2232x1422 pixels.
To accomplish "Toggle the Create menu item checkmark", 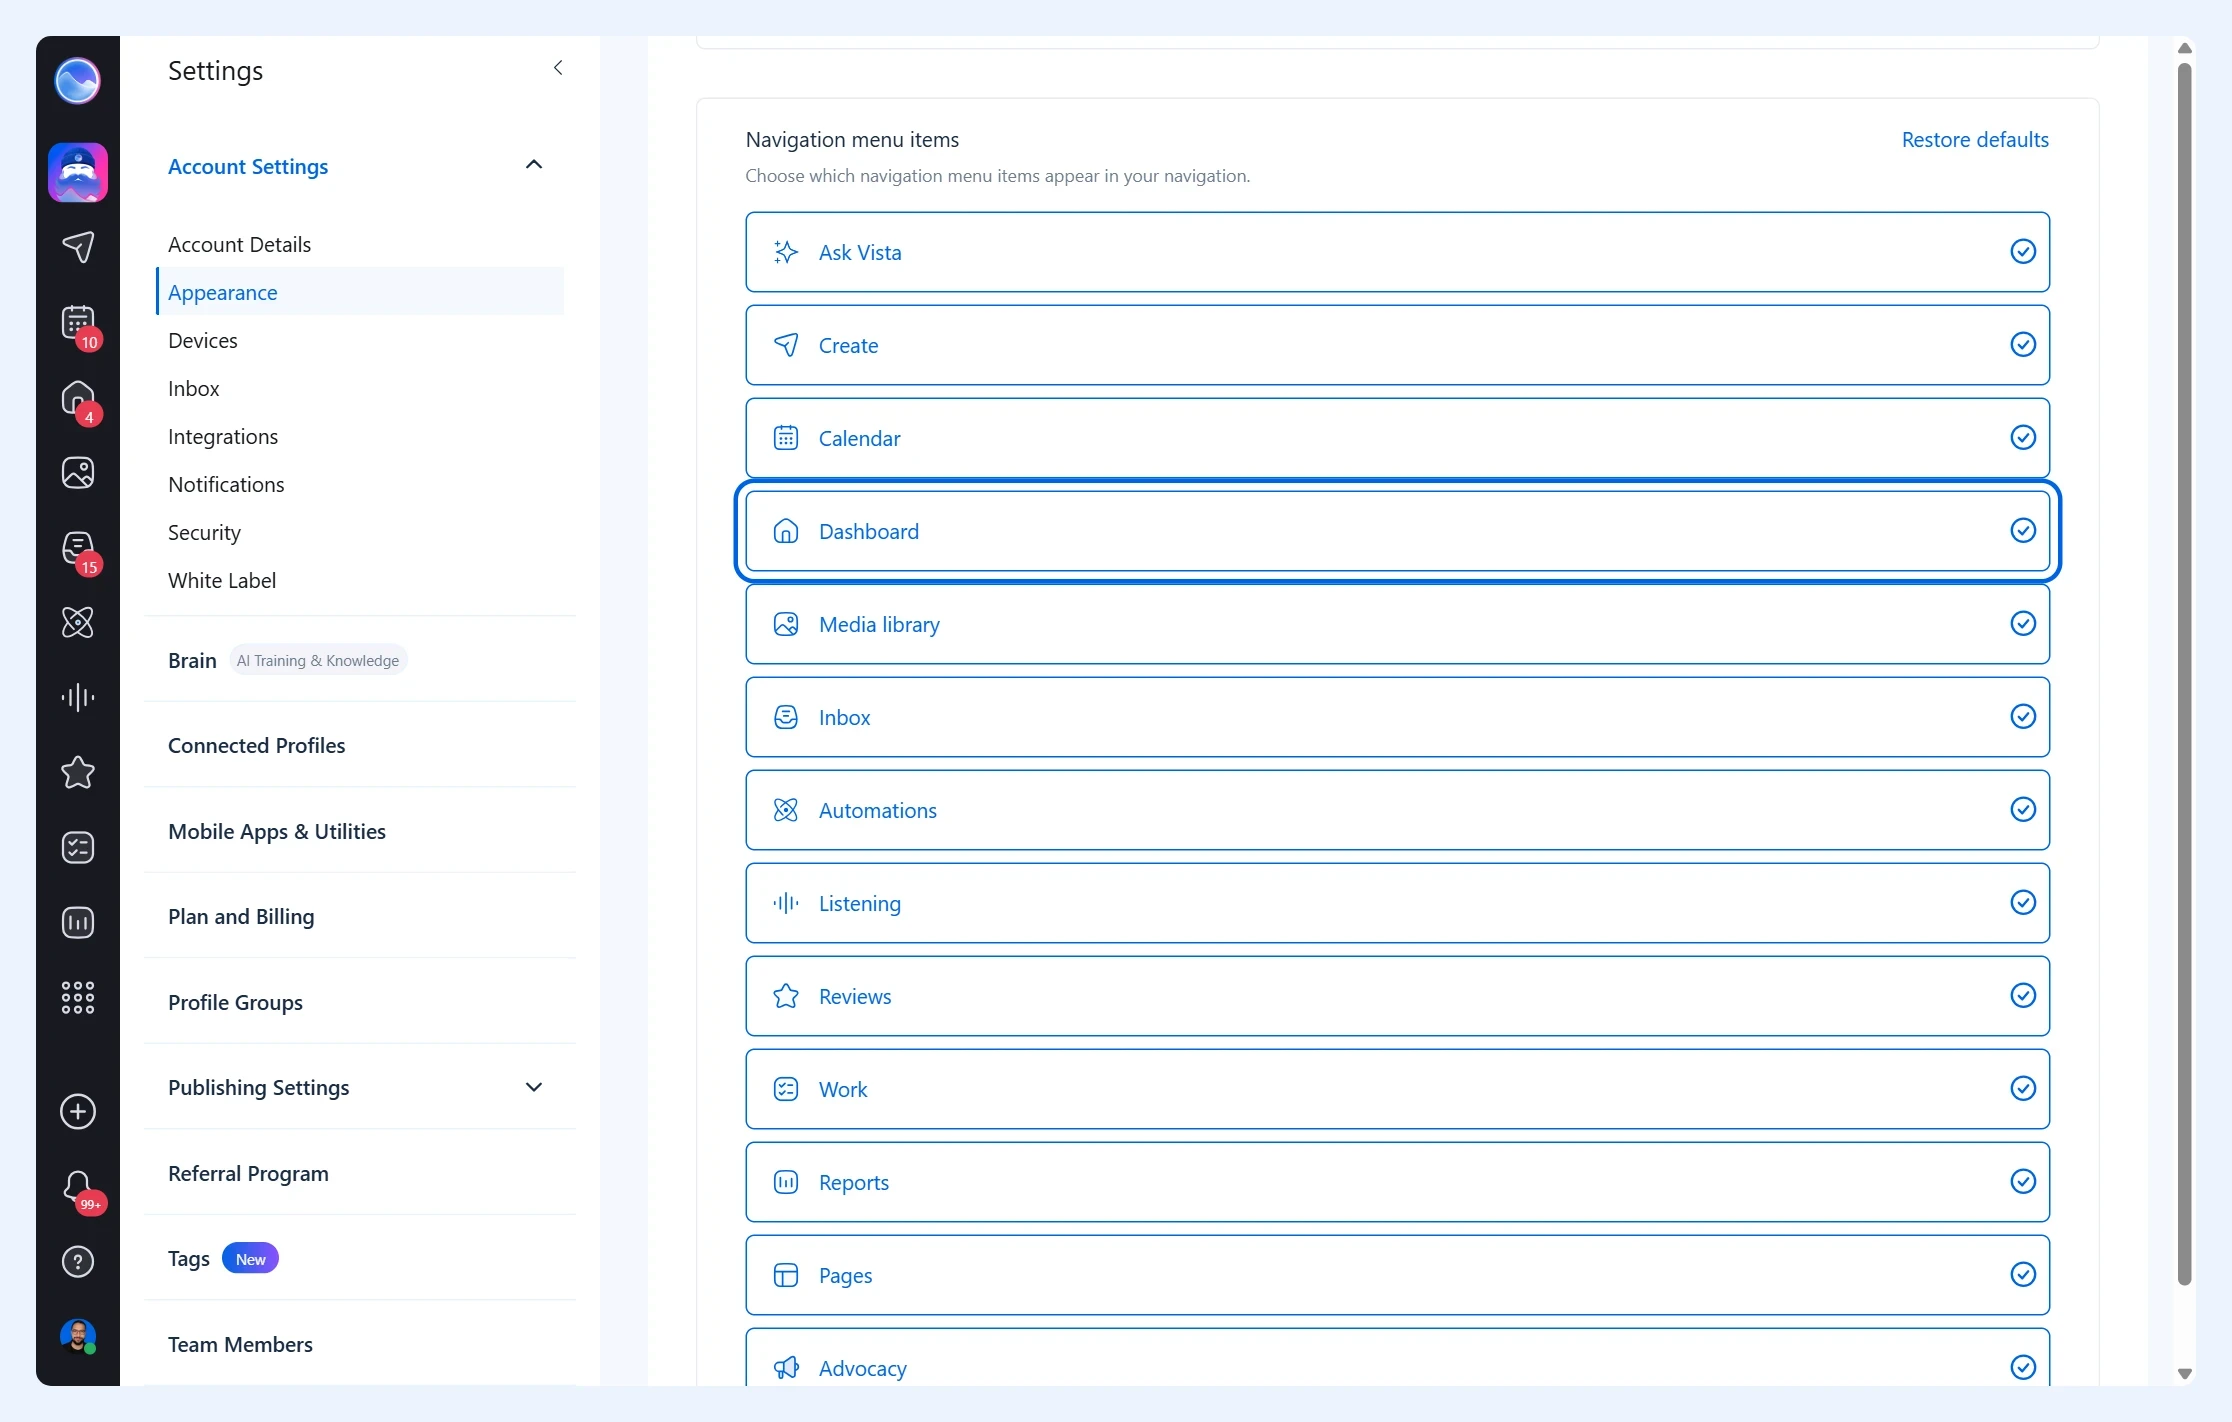I will (2023, 344).
